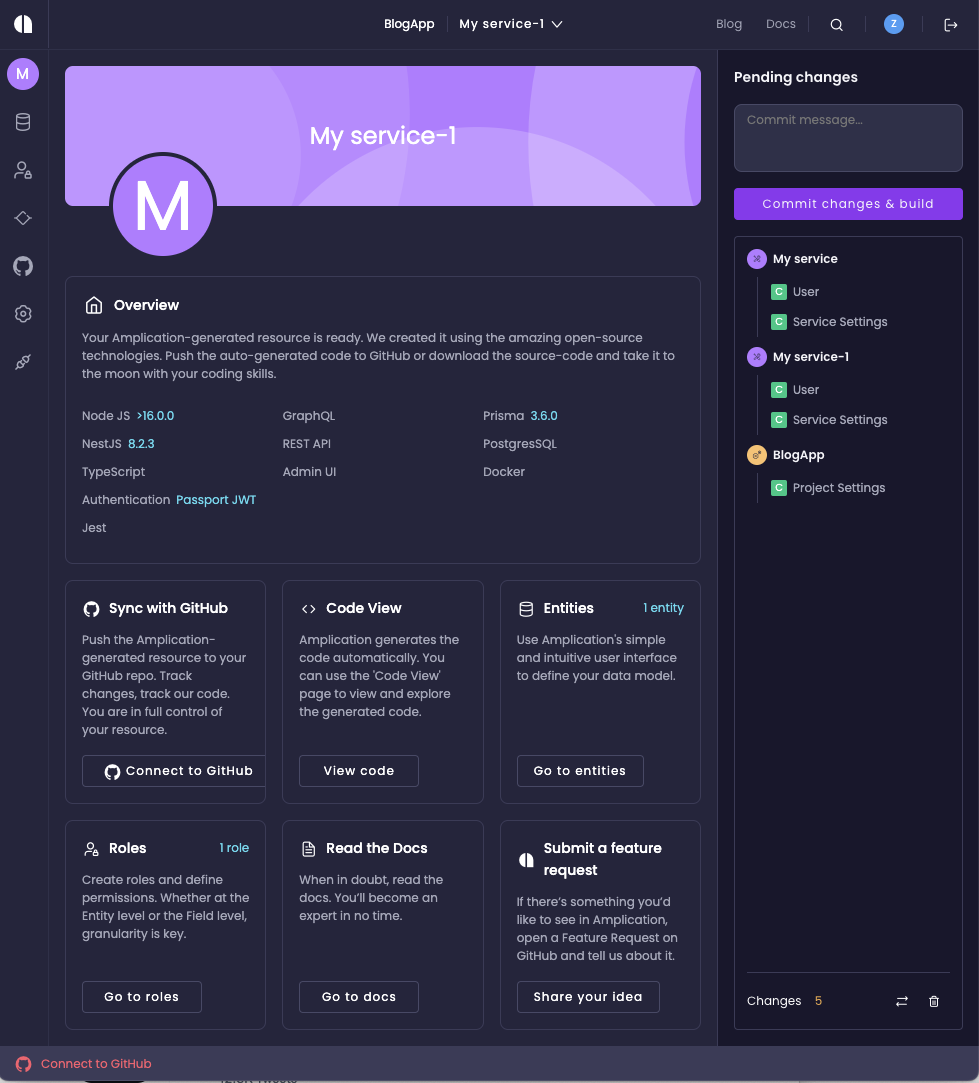
Task: Select My service-1 in pending changes
Action: coord(810,357)
